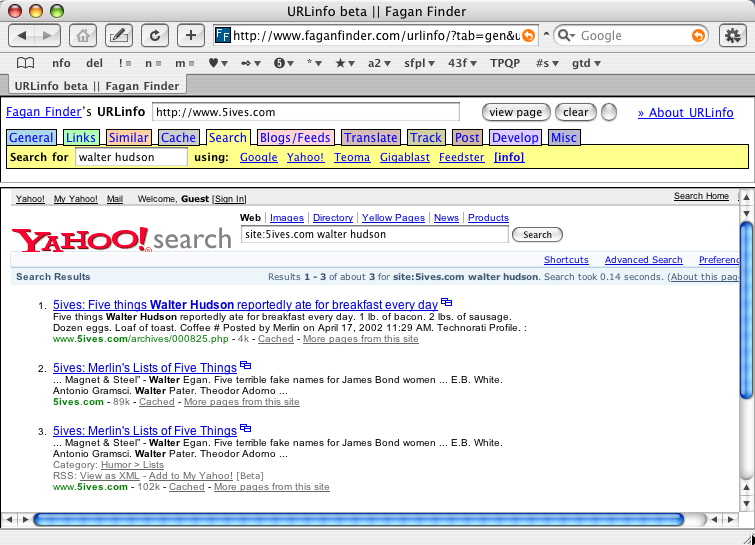Screen dimensions: 755x545
Task: Open the 'nfo' bookmark
Action: click(x=61, y=63)
